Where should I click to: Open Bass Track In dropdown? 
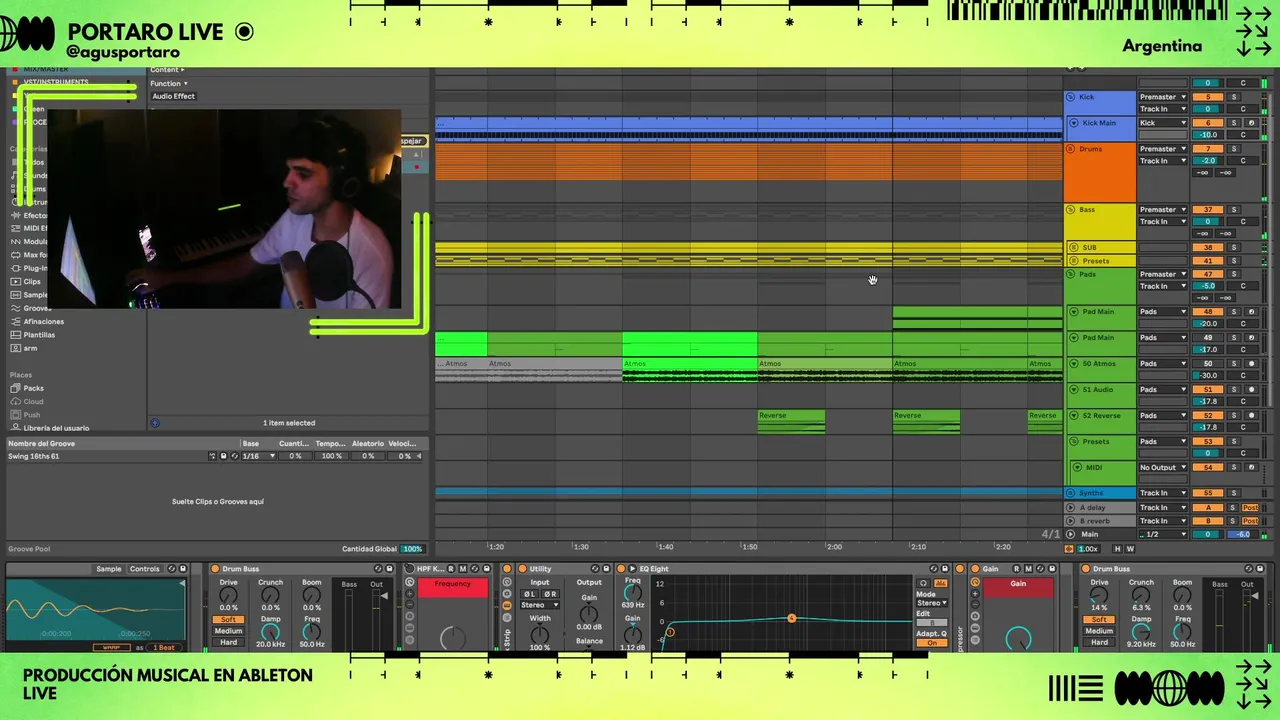pos(1163,222)
